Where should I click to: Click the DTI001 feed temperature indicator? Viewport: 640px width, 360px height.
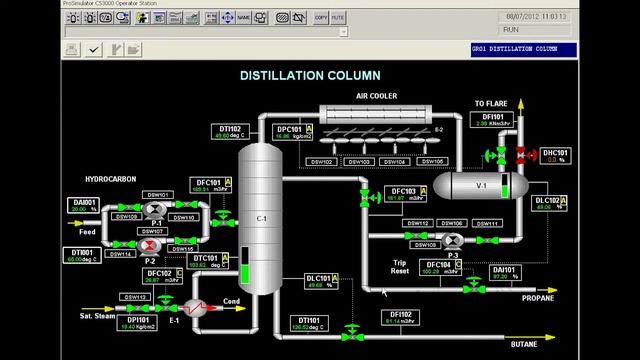(x=82, y=256)
